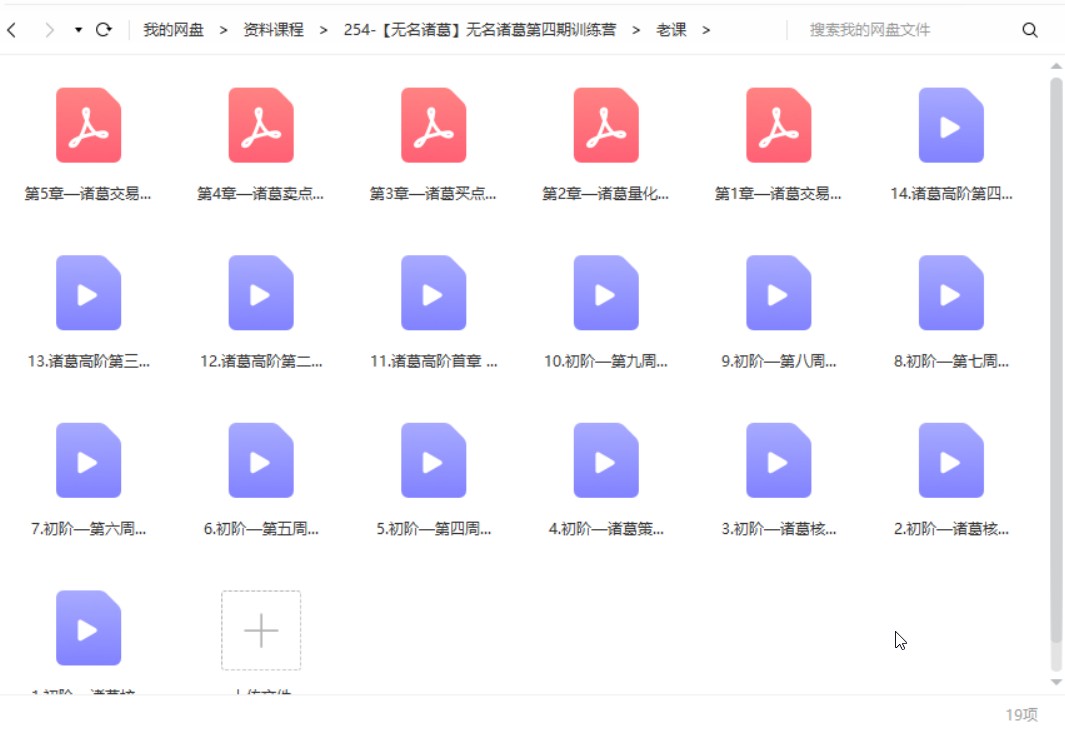Viewport: 1065px width, 734px height.
Task: Play the video 11.诸葛高阶首章
Action: click(433, 293)
